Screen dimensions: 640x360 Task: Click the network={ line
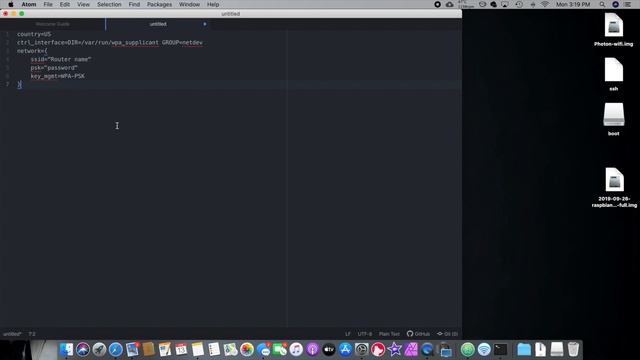(x=32, y=51)
